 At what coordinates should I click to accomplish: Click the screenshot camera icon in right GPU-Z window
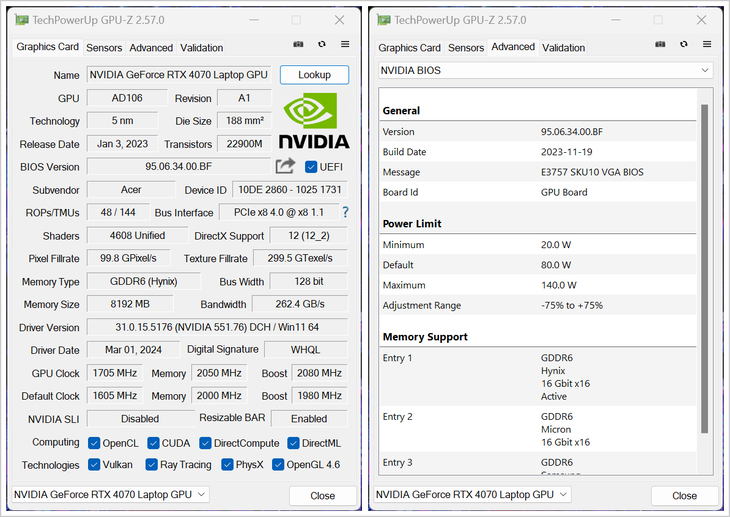coord(660,44)
